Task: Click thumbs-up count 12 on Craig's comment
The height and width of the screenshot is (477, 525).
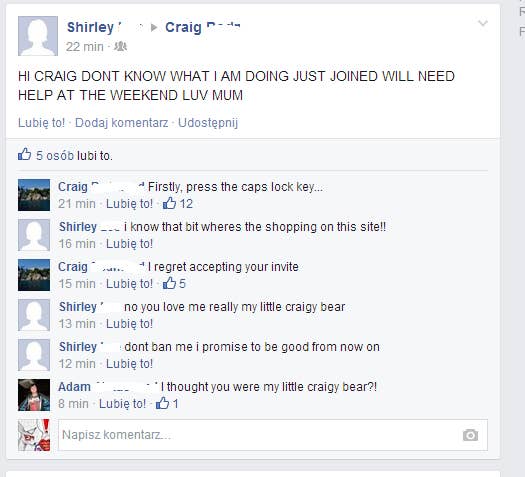Action: coord(178,204)
